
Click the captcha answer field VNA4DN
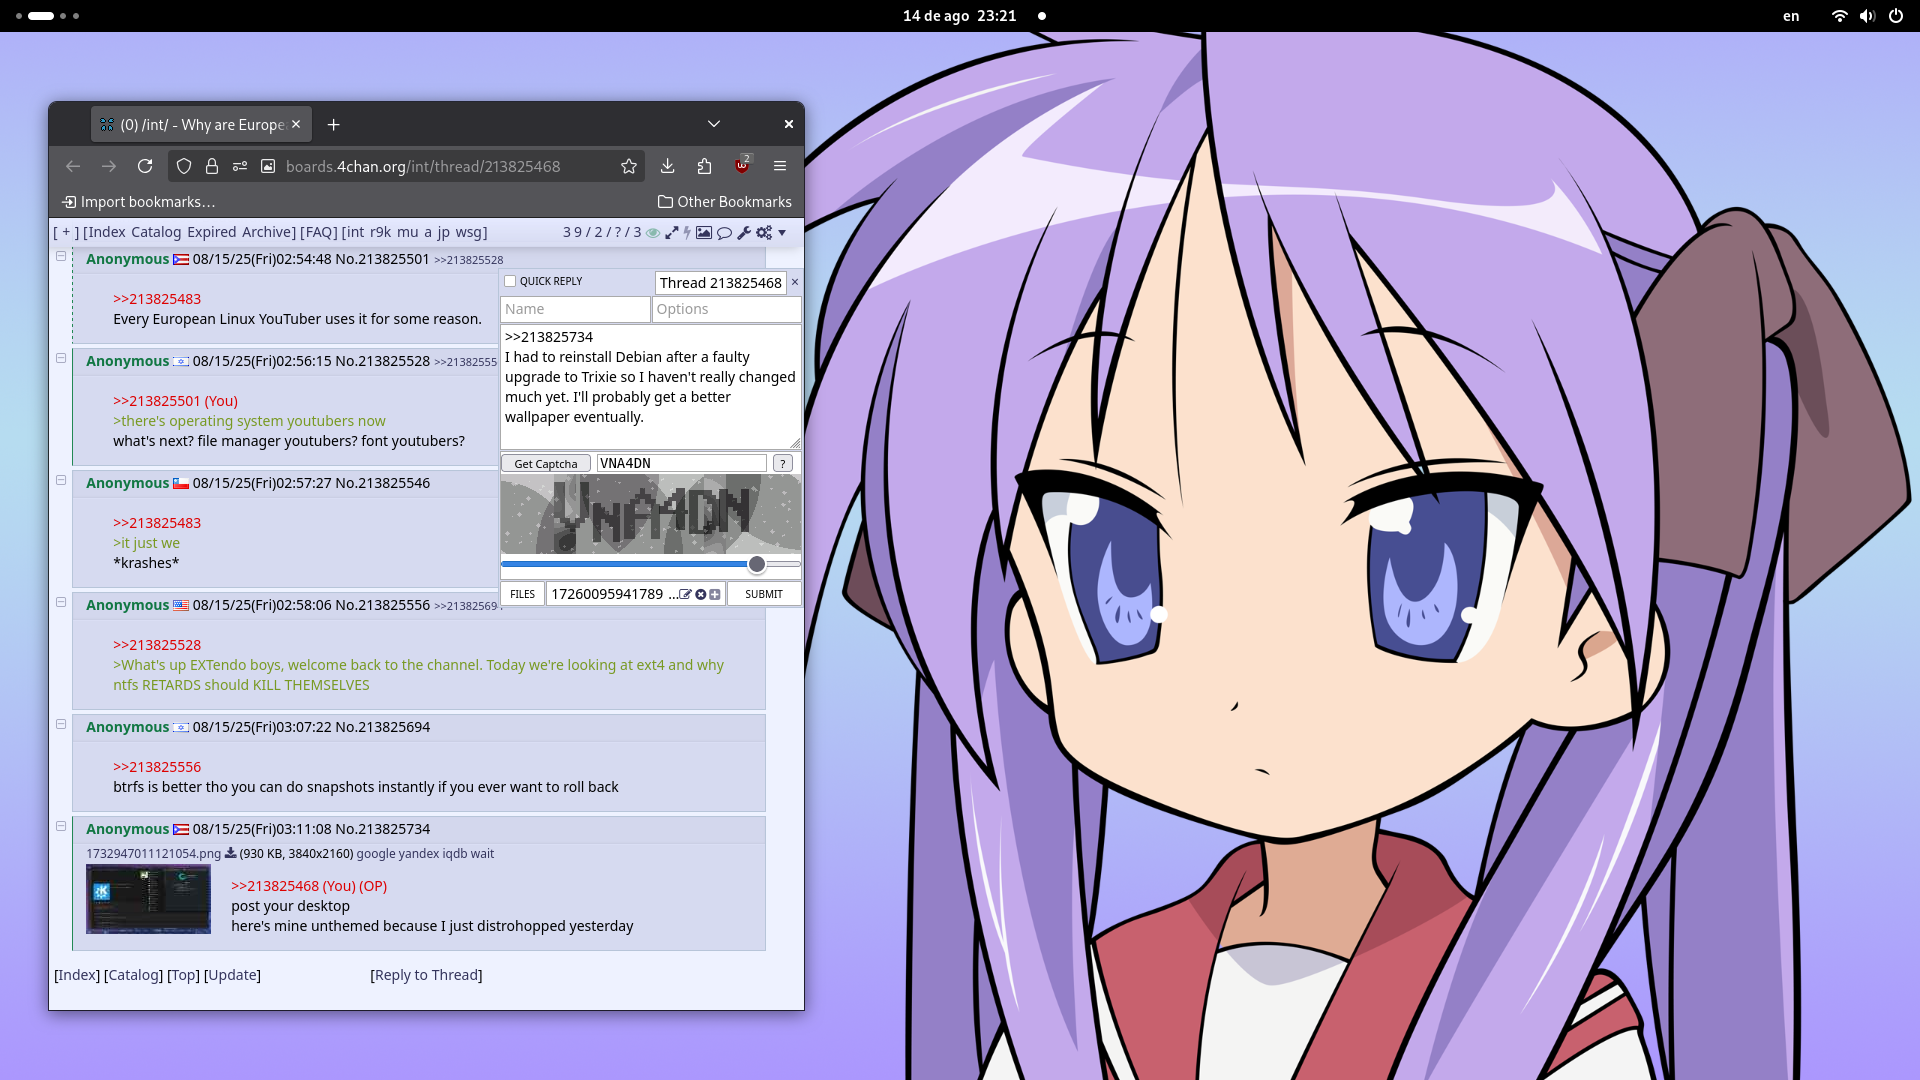coord(682,464)
